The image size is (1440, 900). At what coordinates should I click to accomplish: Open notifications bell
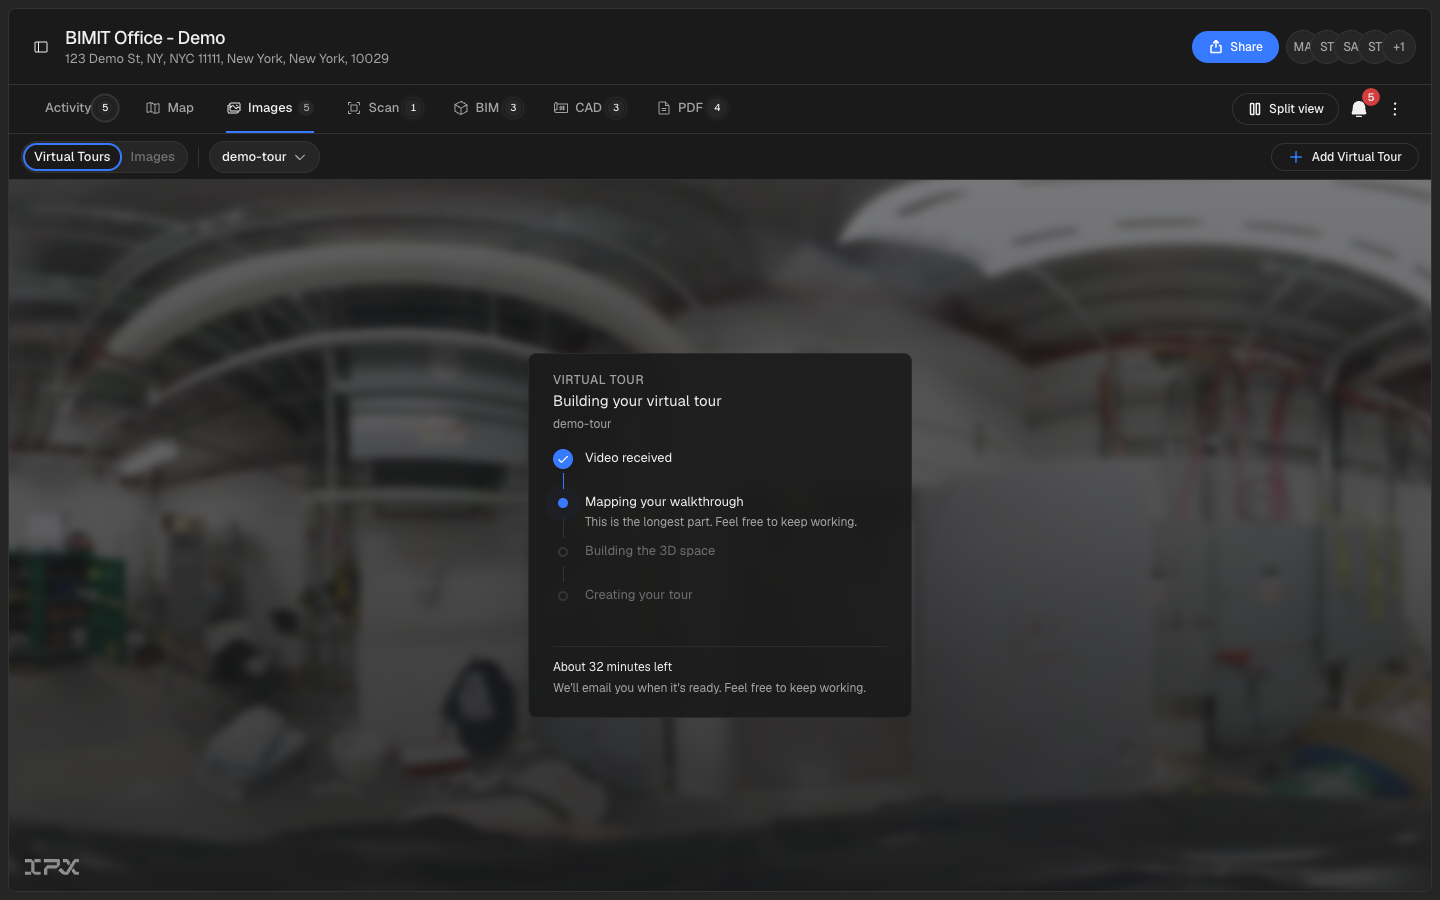[1359, 109]
